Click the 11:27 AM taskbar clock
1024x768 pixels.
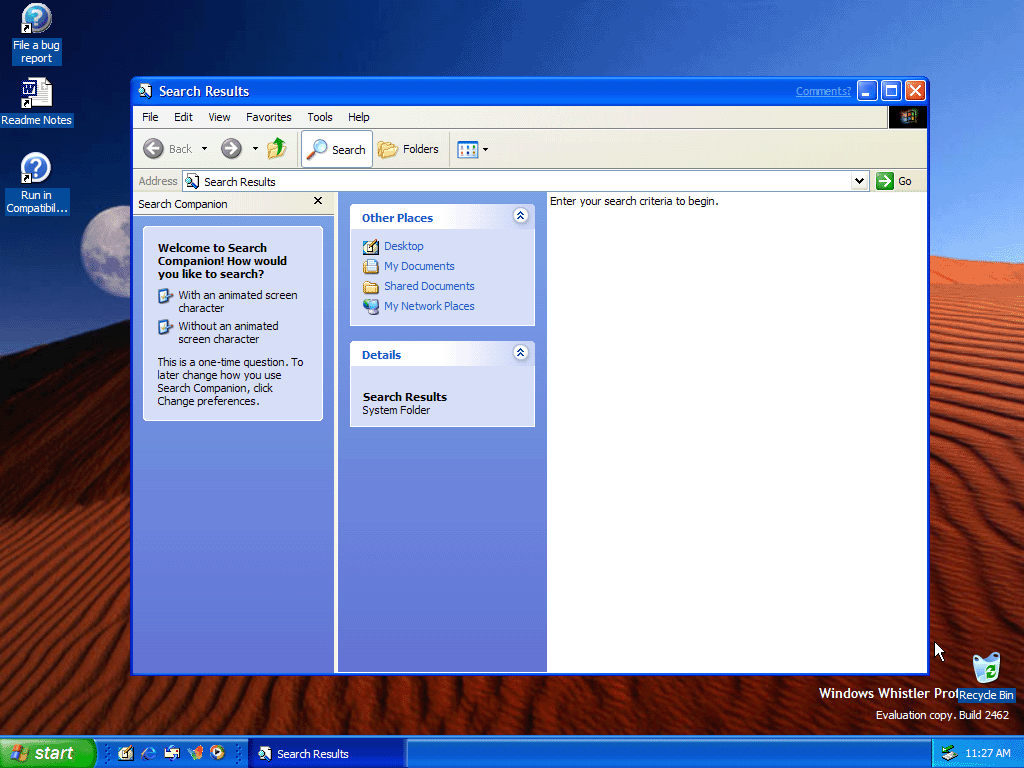[x=987, y=754]
